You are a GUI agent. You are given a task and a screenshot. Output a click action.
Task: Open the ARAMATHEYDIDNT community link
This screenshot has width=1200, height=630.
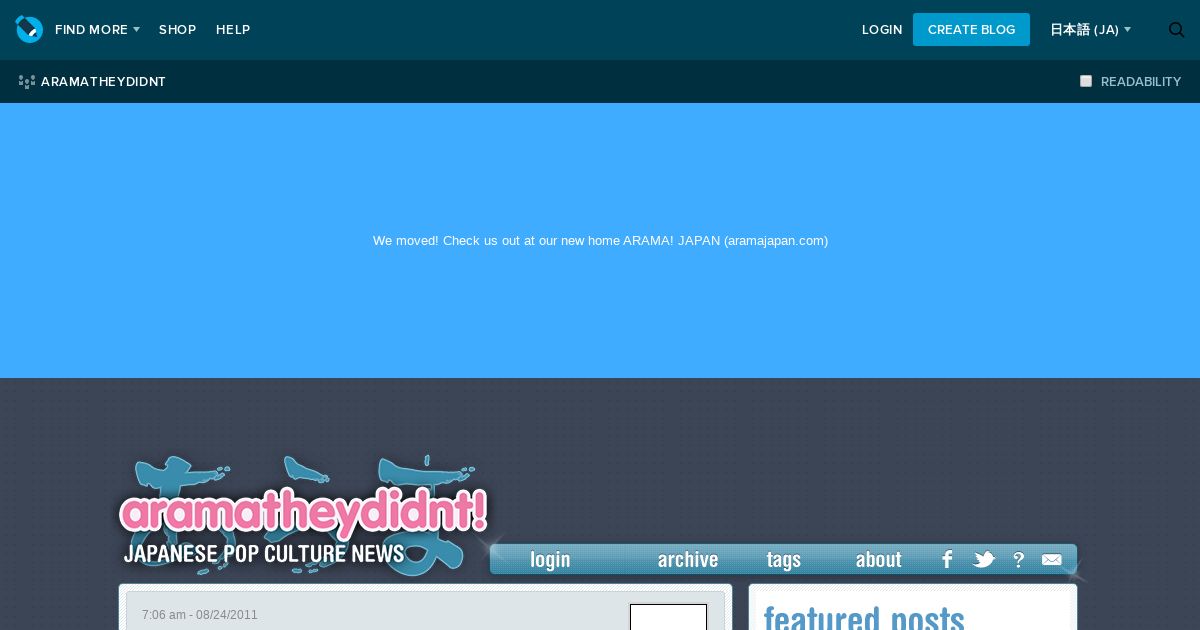[x=103, y=82]
